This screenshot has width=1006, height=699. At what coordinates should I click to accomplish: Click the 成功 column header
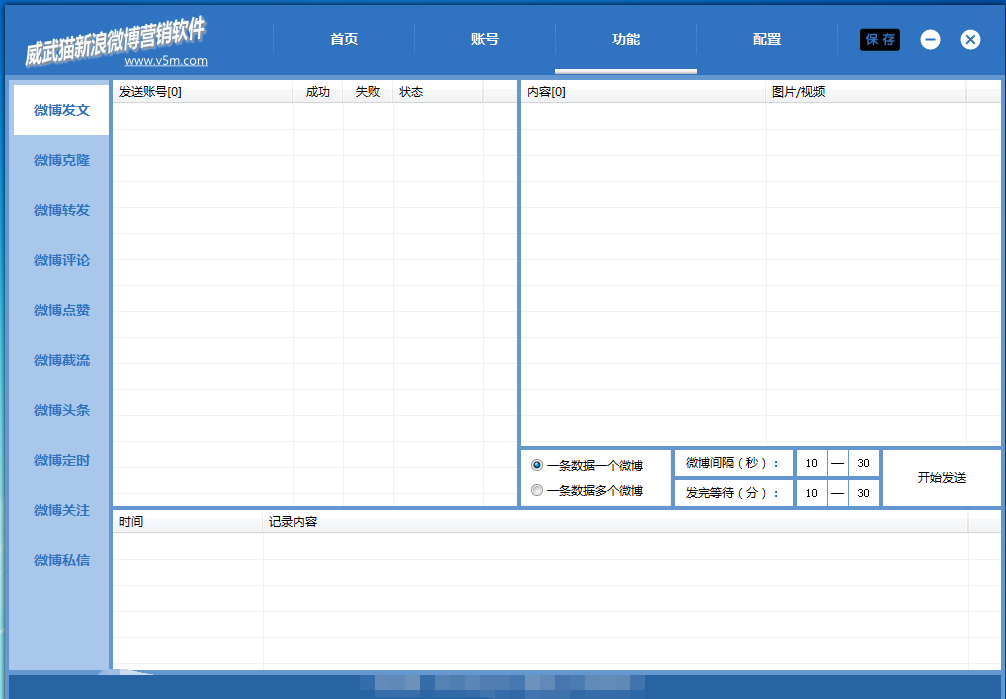tap(318, 92)
